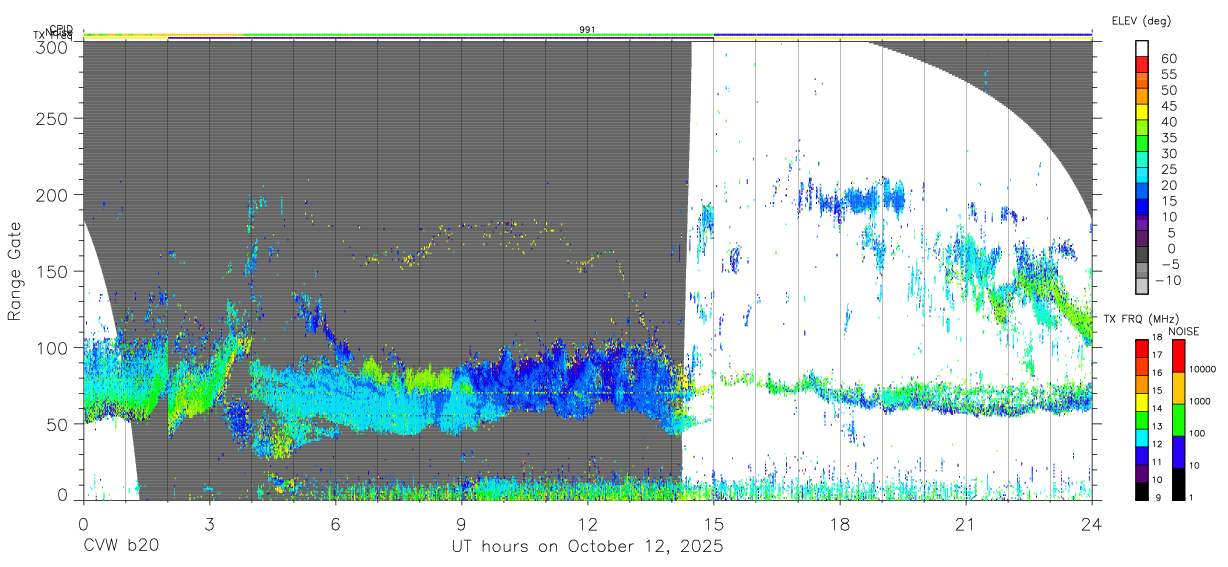Viewport: 1228px width, 567px height.
Task: Click the cyan 25 degree elevation swatch
Action: pos(1142,175)
